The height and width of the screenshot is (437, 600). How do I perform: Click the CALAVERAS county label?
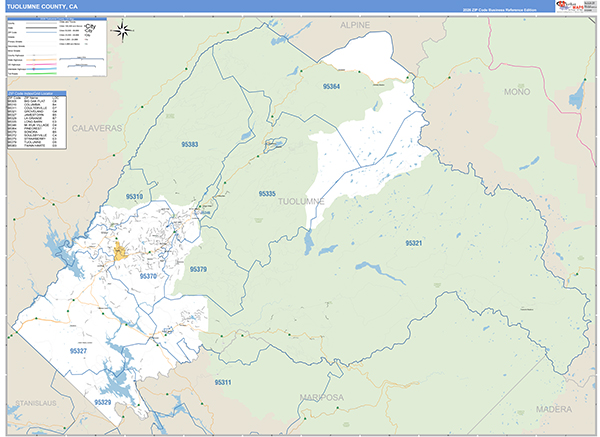pyautogui.click(x=97, y=128)
